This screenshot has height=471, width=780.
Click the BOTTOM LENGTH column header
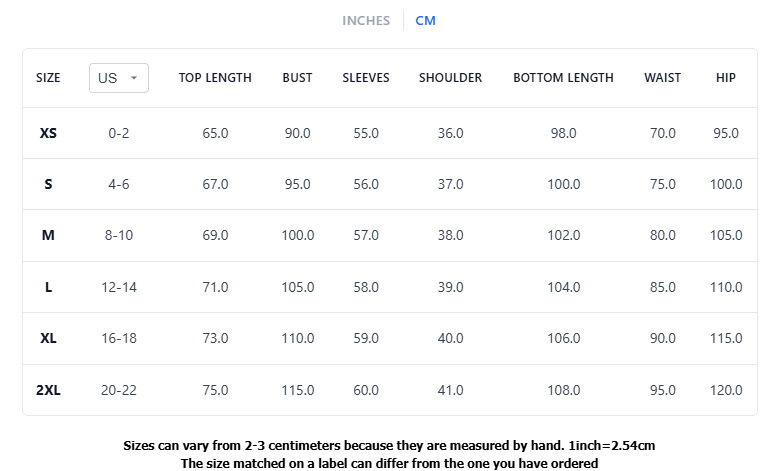563,78
